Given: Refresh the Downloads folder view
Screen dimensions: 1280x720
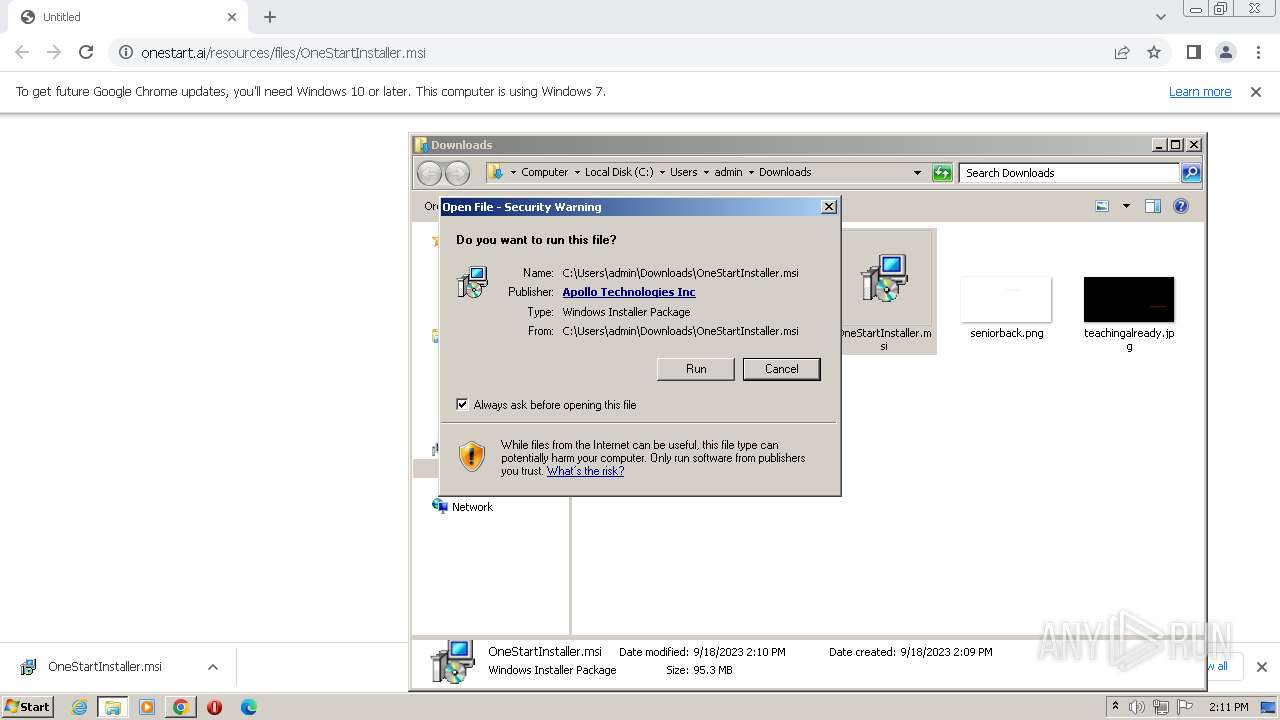Looking at the screenshot, I should pyautogui.click(x=942, y=173).
